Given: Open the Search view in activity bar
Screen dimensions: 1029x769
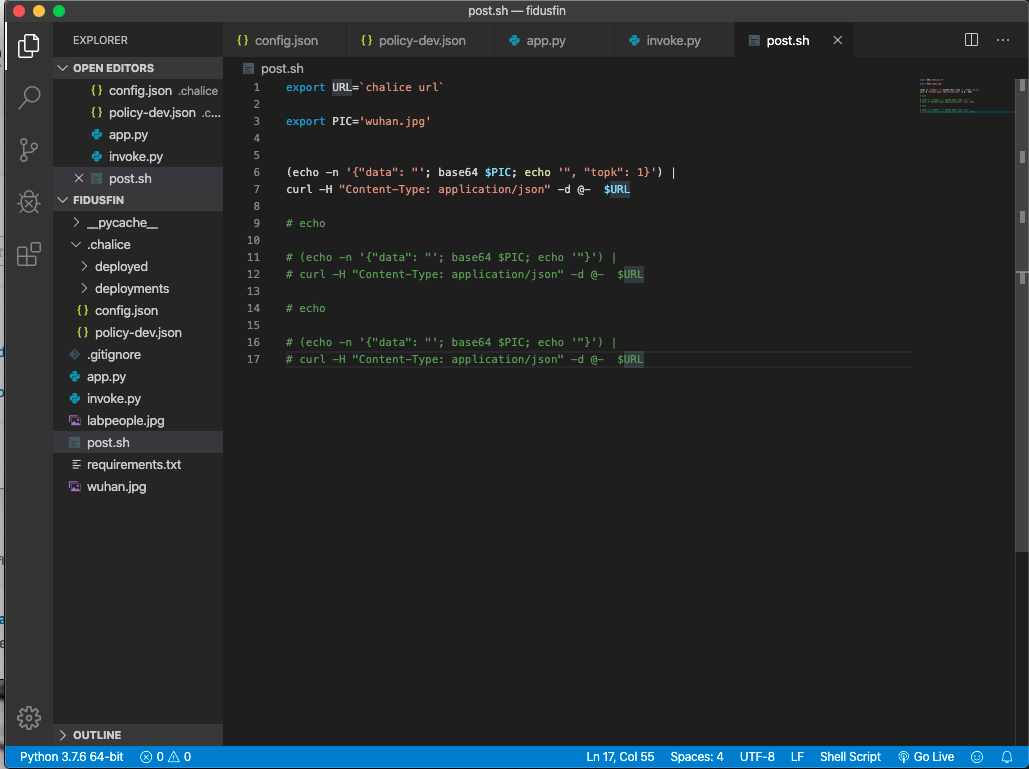Looking at the screenshot, I should (x=29, y=98).
